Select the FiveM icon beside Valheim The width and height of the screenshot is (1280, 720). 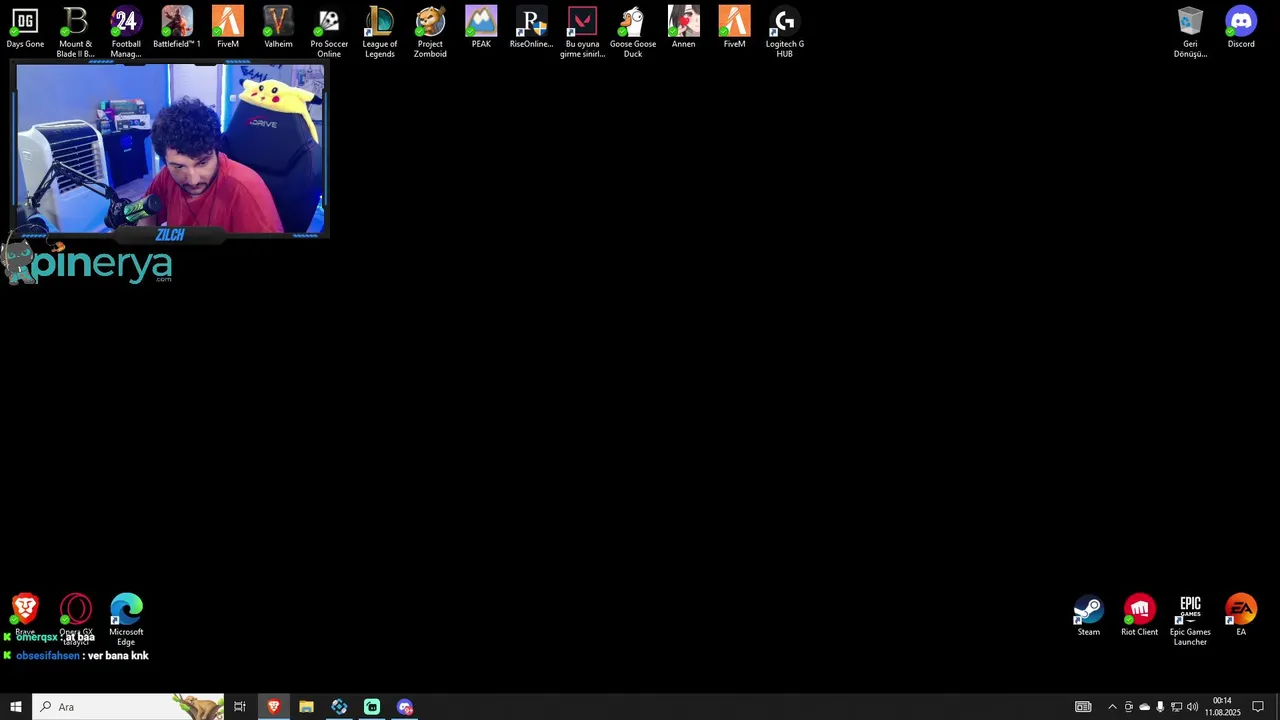click(228, 28)
